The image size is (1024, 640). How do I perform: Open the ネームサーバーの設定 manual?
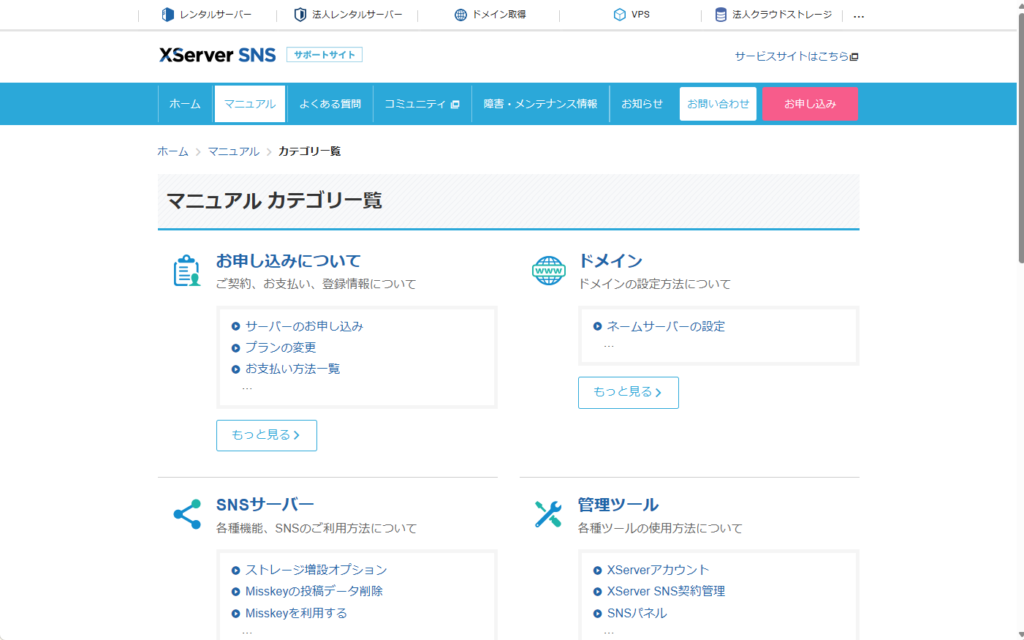[665, 326]
